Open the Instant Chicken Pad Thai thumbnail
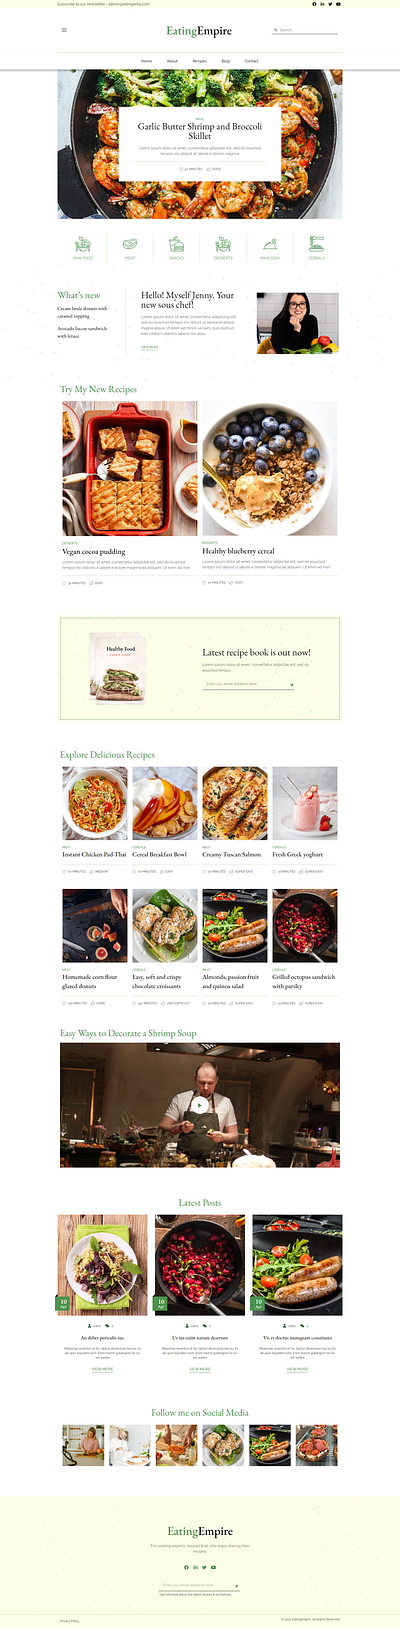The width and height of the screenshot is (400, 1628). pyautogui.click(x=95, y=803)
